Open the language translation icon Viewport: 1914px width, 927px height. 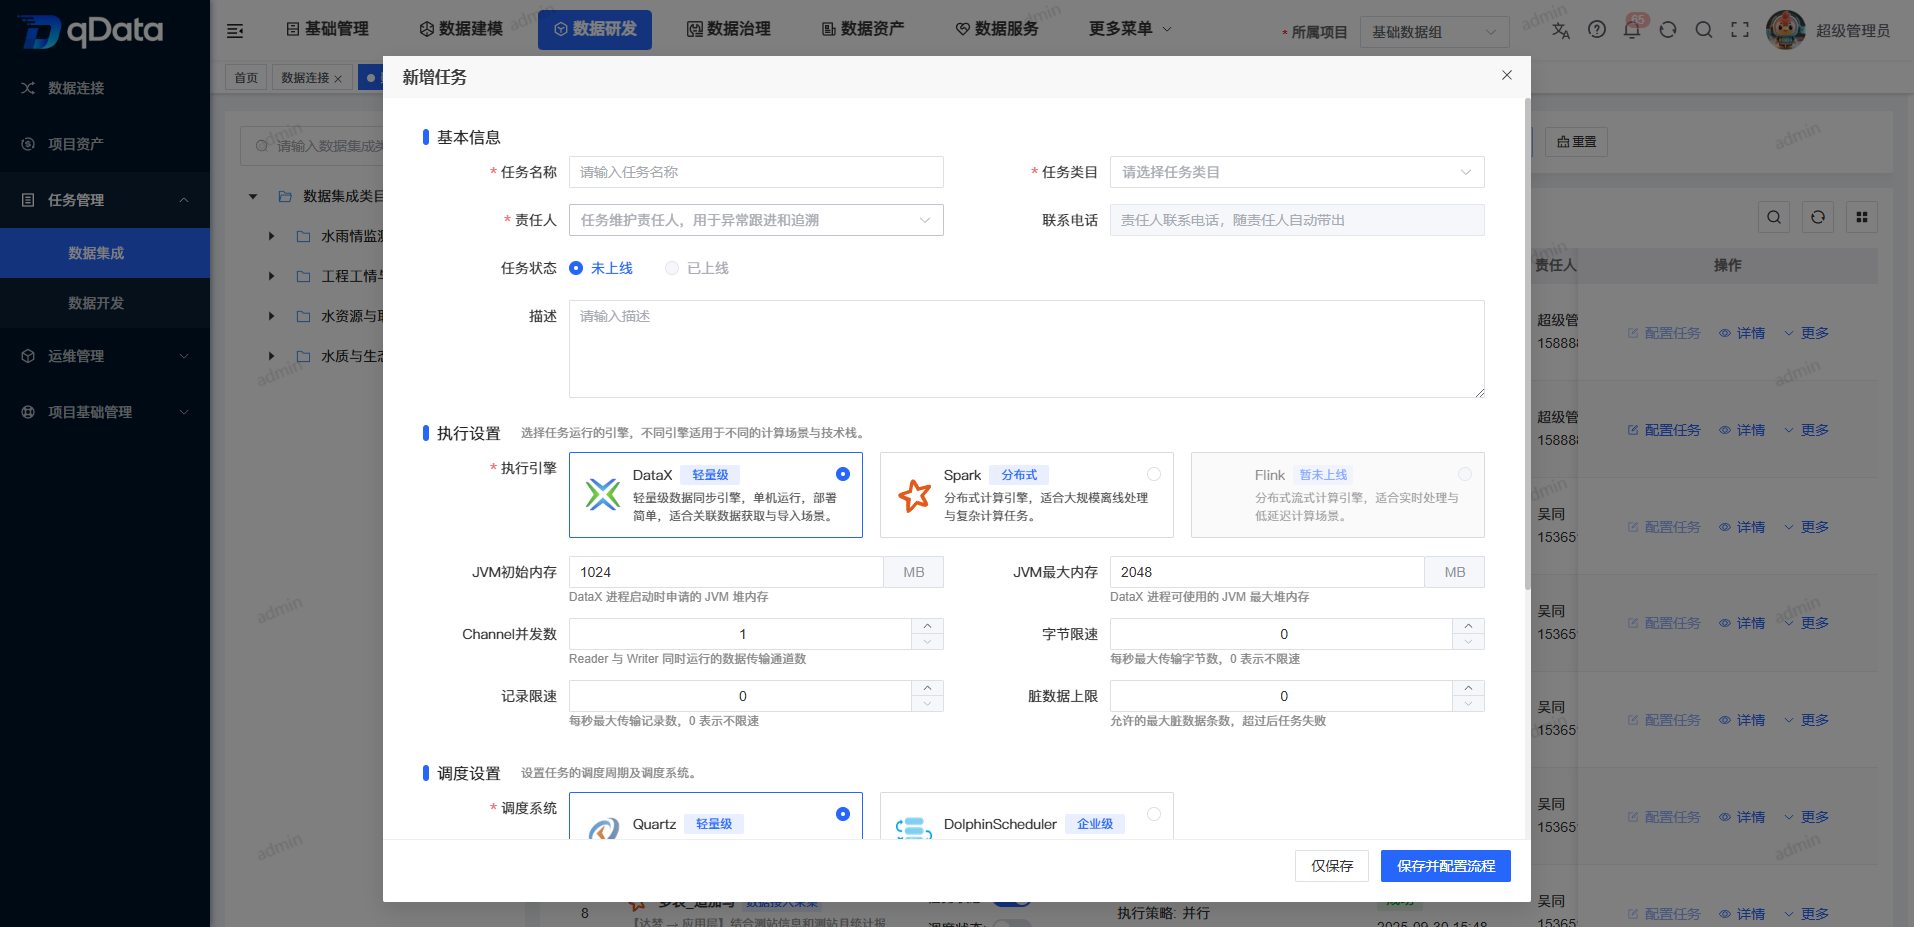pos(1561,30)
